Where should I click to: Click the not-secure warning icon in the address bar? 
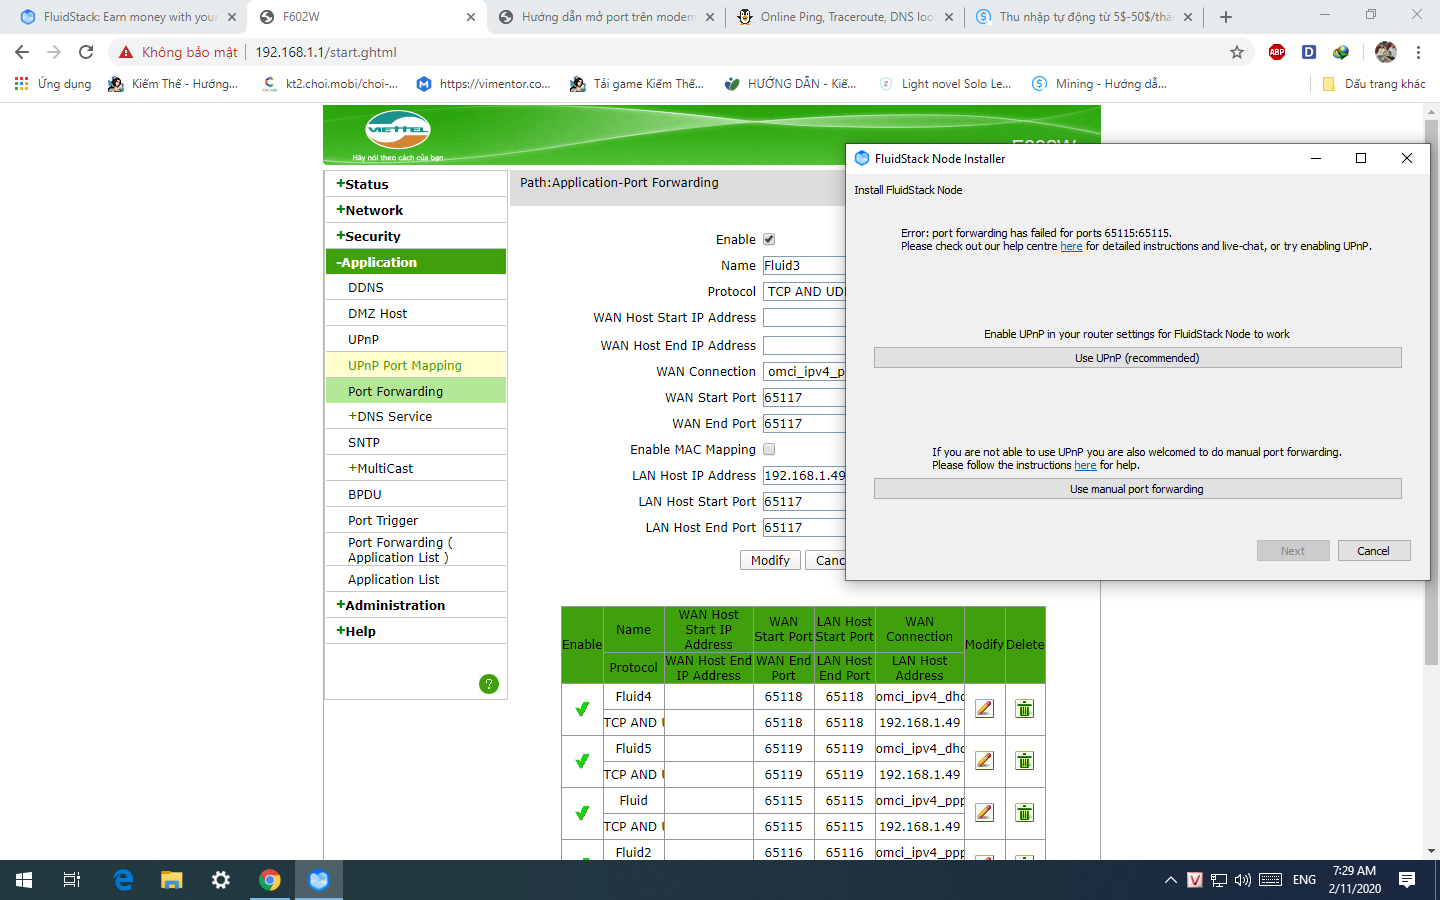click(126, 52)
